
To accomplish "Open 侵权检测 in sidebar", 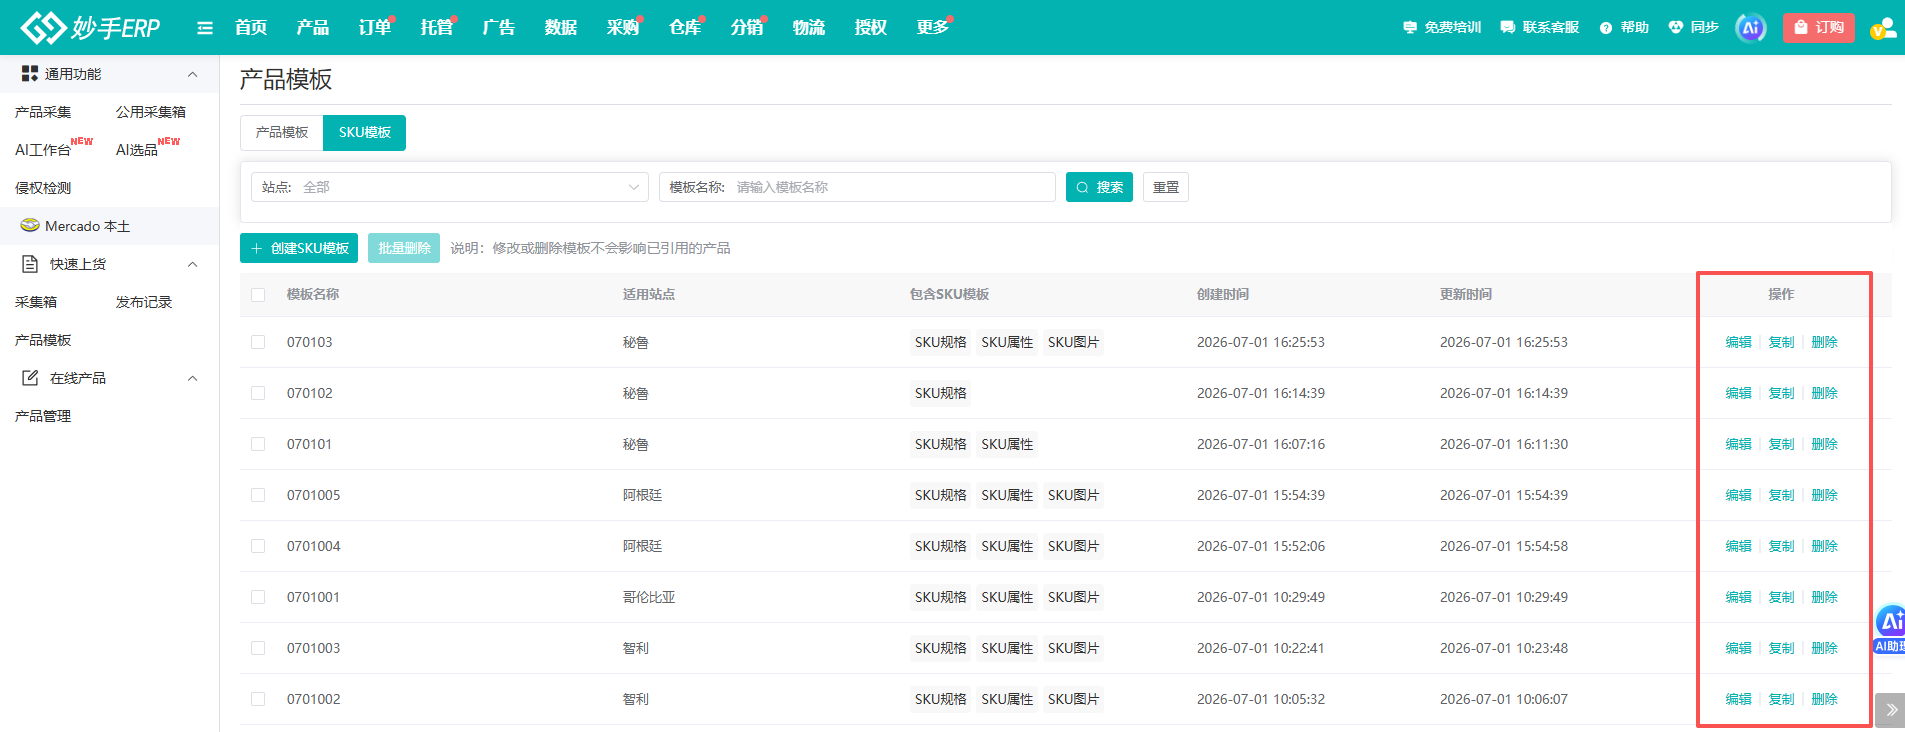I will [43, 188].
